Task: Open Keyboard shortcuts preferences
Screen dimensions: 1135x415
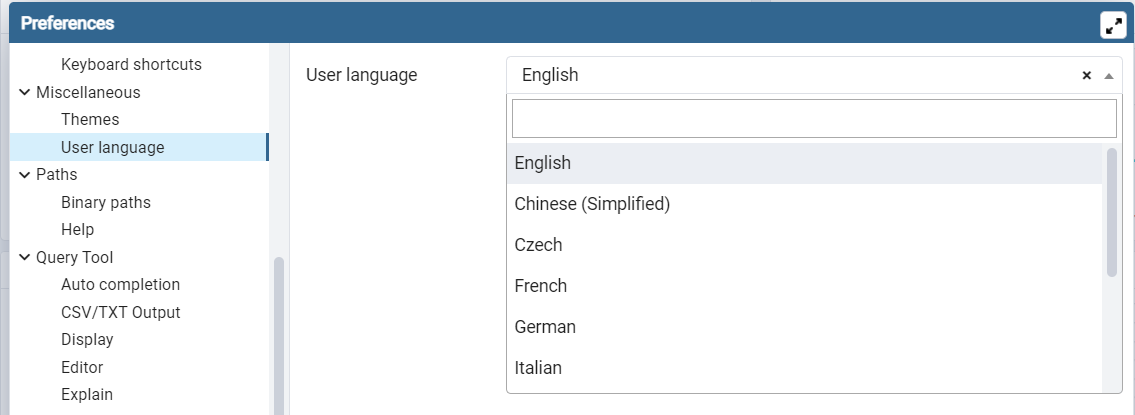Action: [131, 64]
